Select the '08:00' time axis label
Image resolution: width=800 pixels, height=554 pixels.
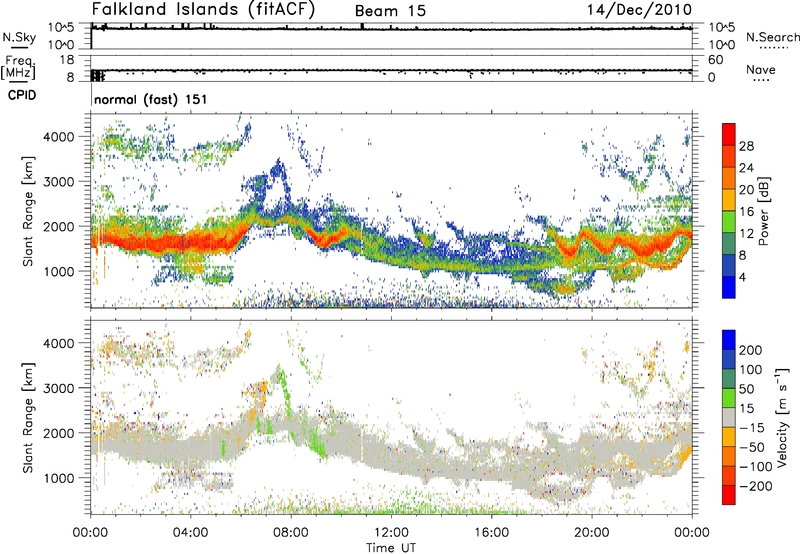[291, 533]
